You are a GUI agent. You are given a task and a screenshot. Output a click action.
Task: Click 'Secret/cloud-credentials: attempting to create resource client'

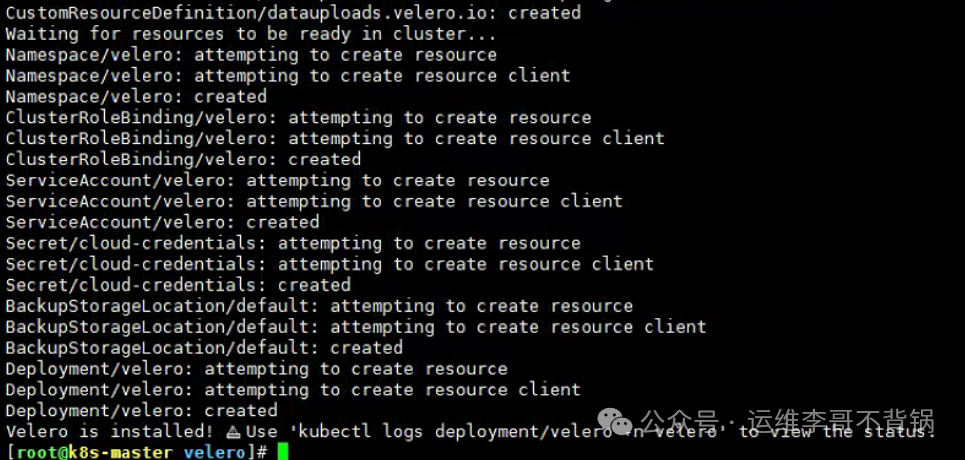pos(330,264)
